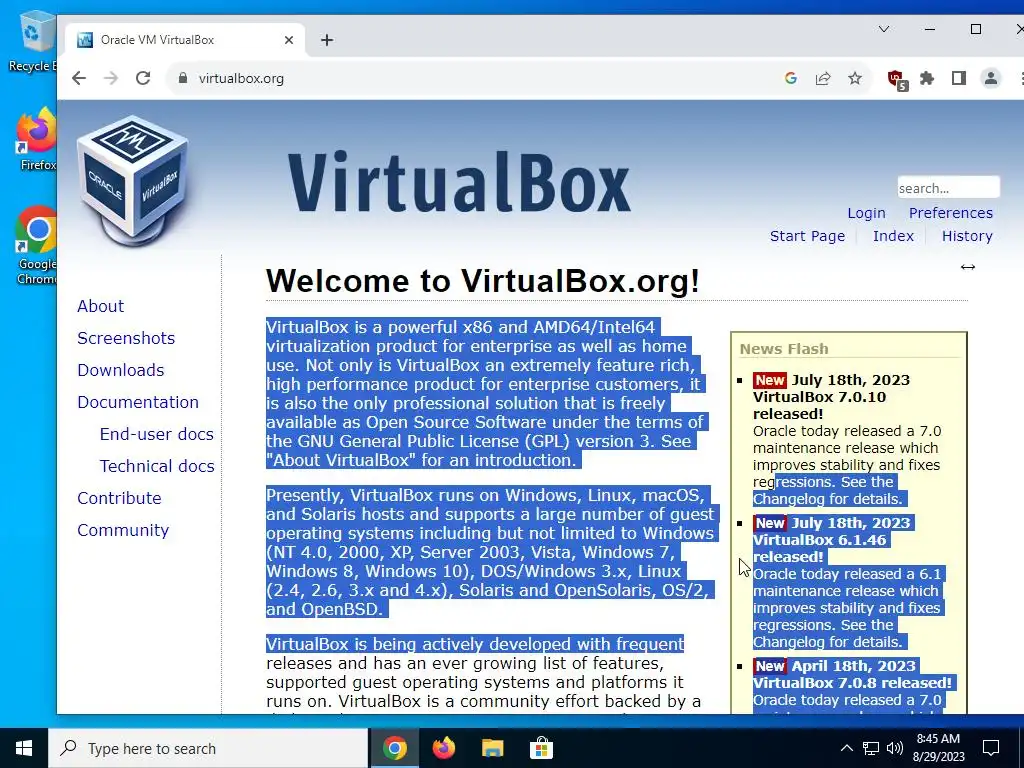Bookmark this page with the star icon
The height and width of the screenshot is (768, 1024).
pos(855,78)
